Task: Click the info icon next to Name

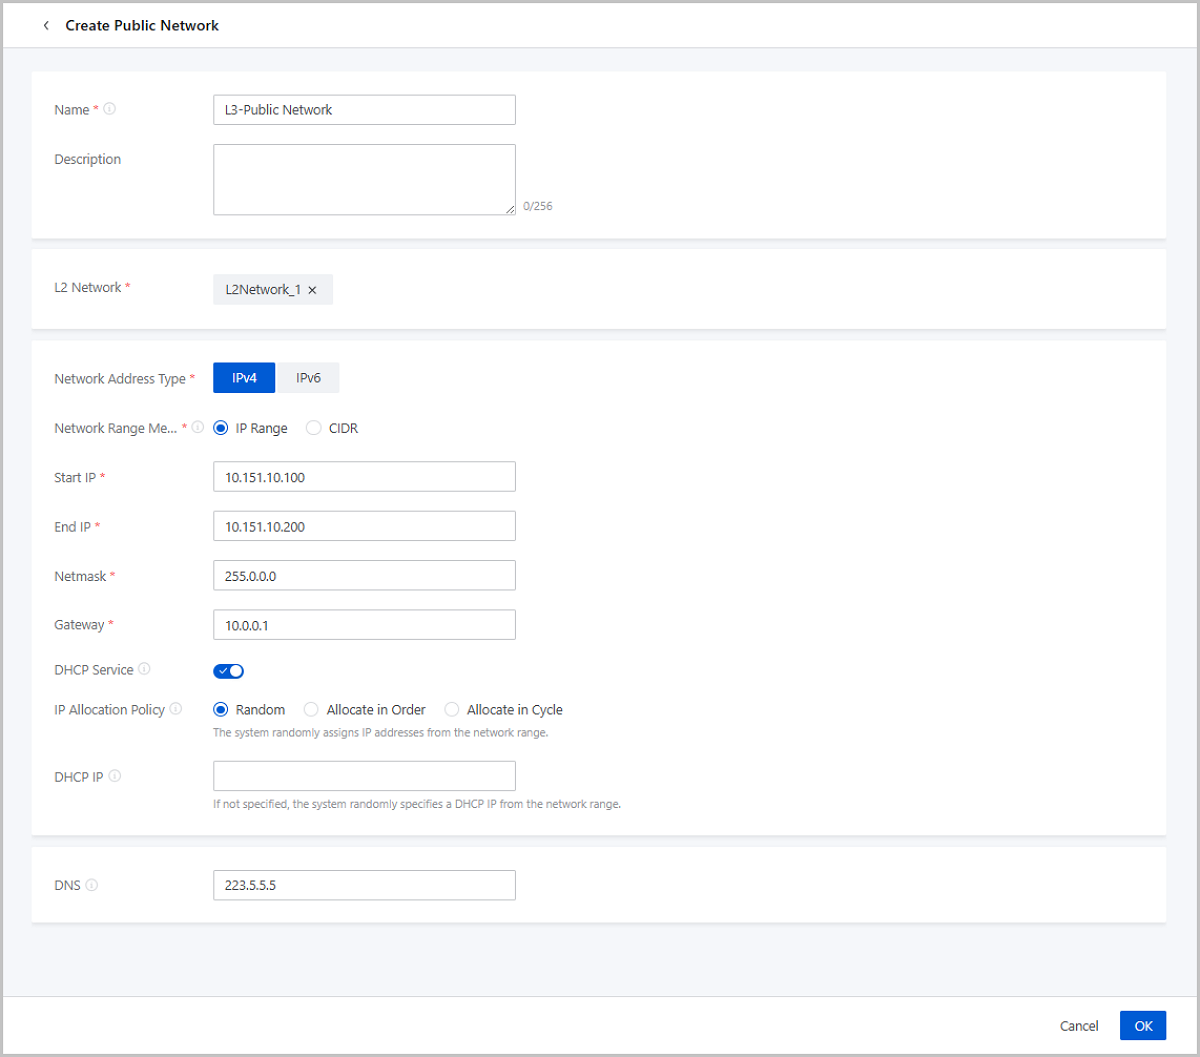Action: point(110,109)
